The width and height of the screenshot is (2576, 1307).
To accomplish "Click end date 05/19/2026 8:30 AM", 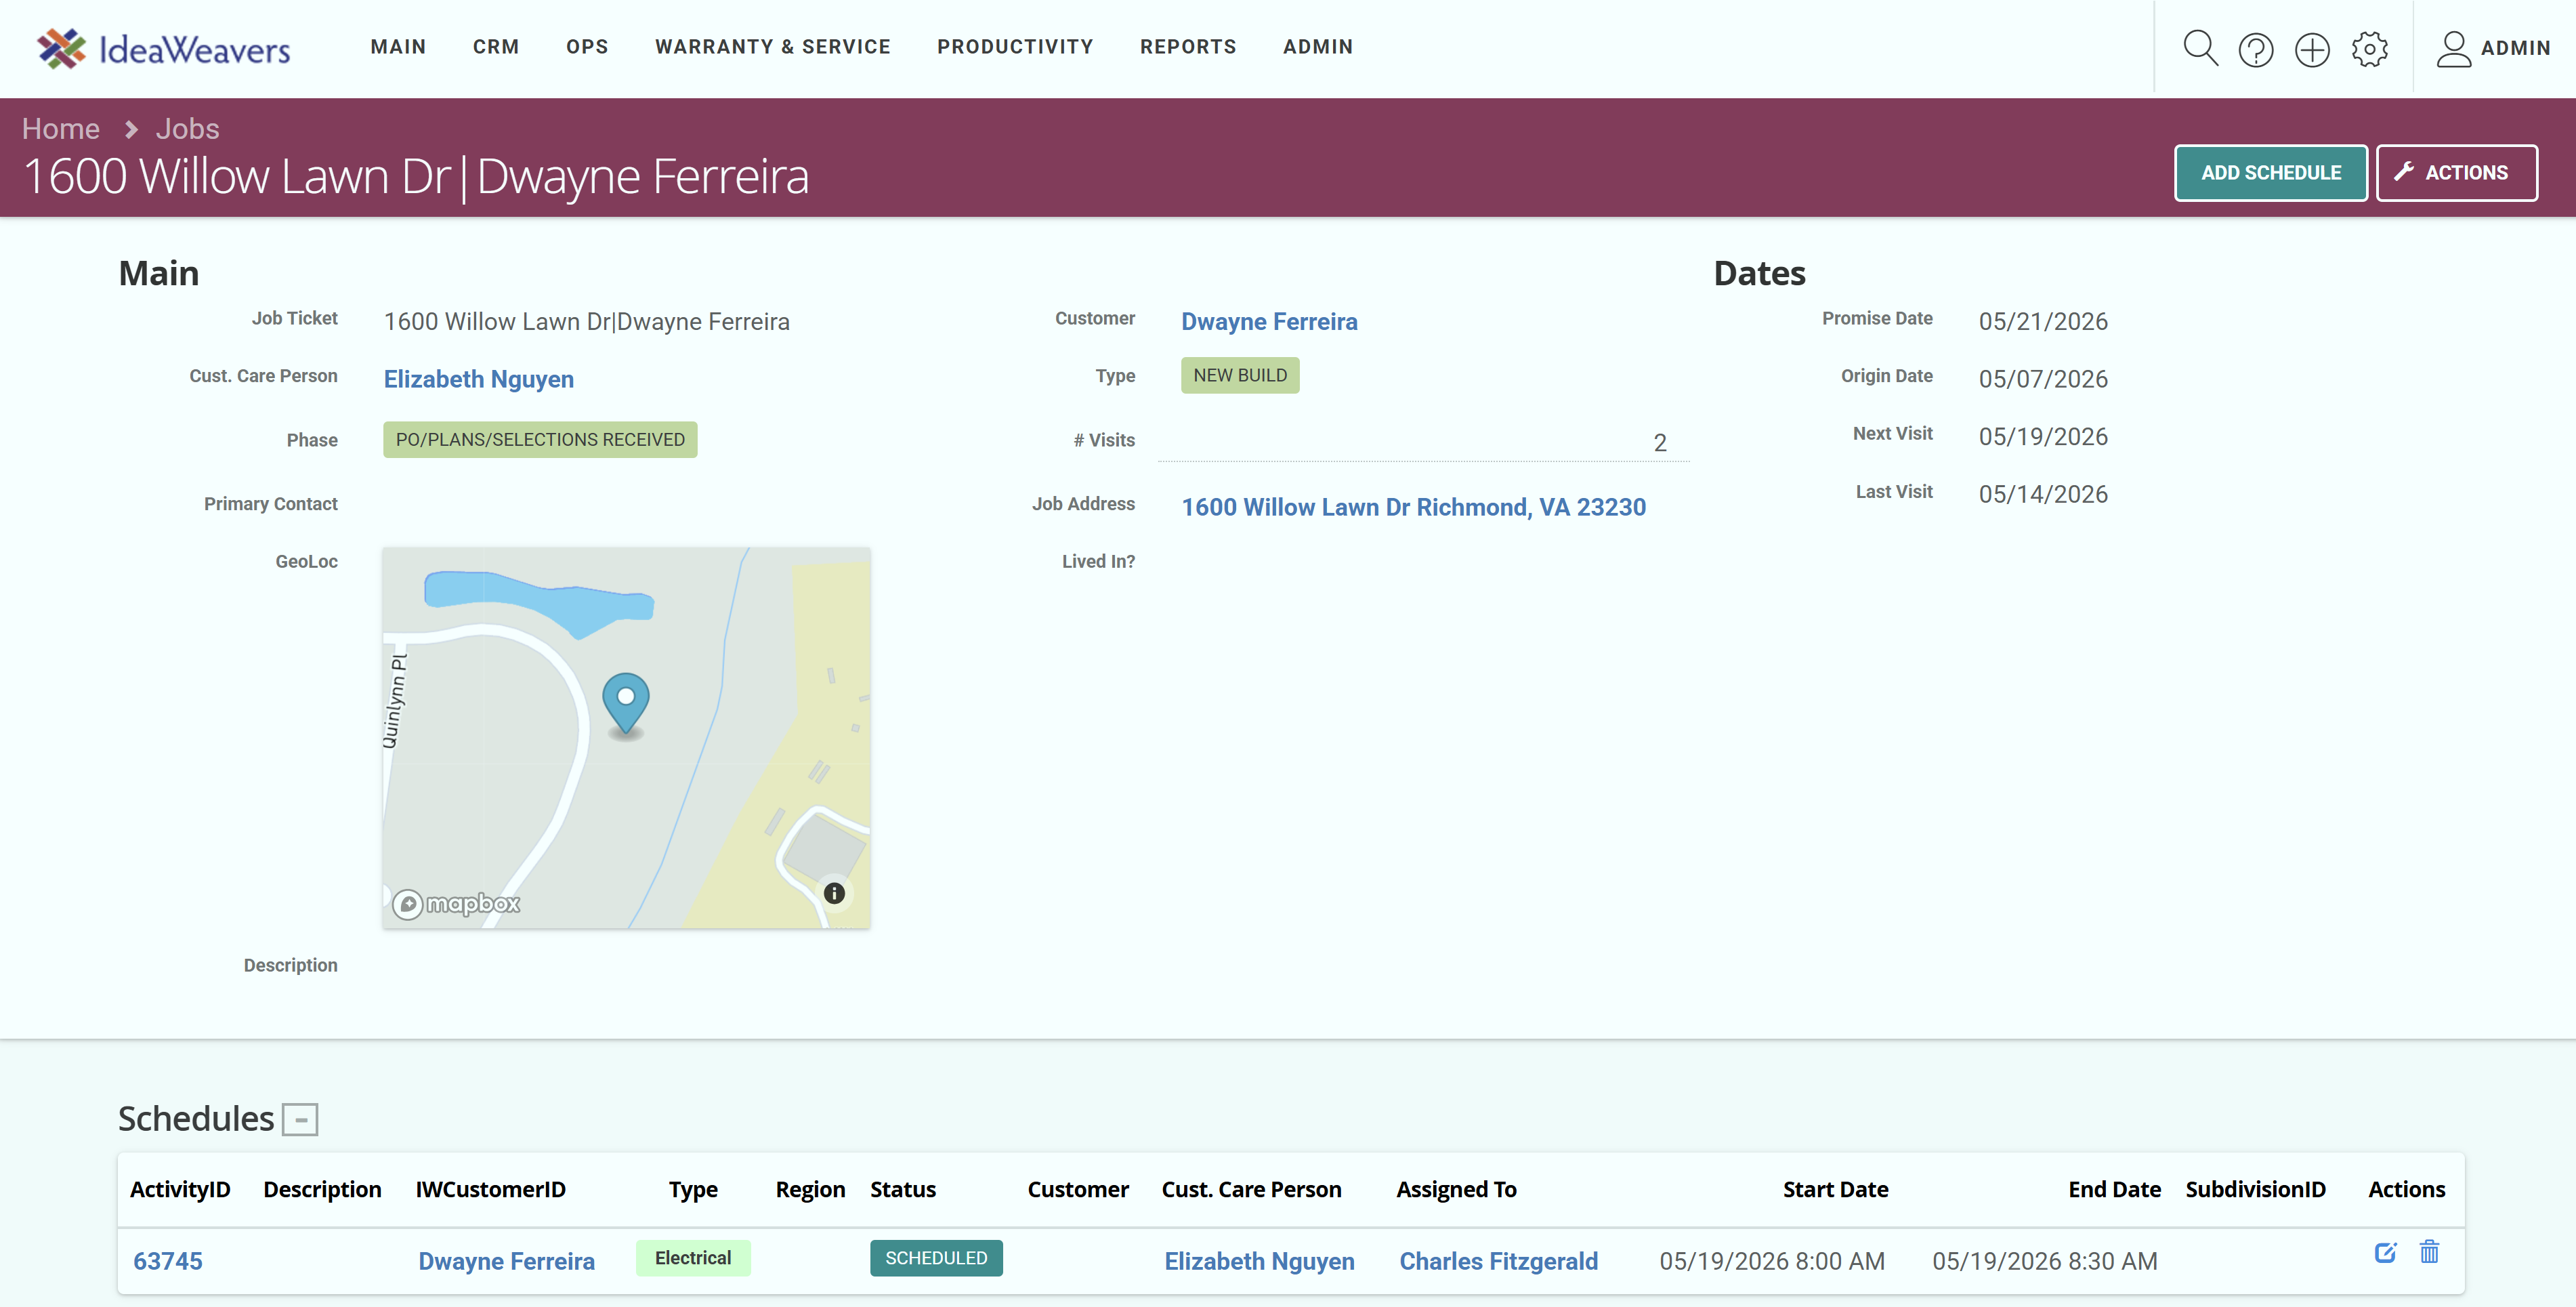I will [2045, 1262].
